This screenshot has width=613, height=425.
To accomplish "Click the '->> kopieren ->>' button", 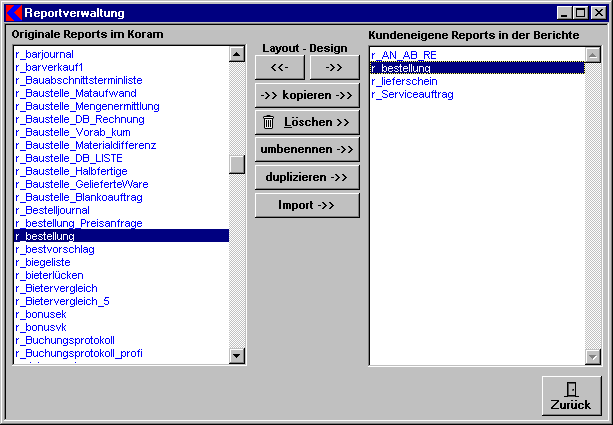I will [307, 95].
